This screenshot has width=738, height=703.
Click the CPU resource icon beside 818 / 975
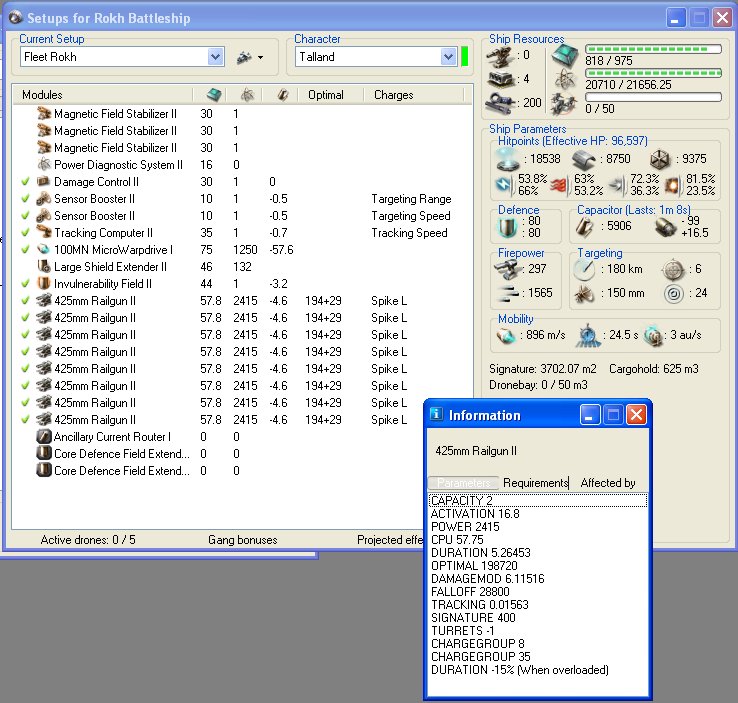tap(564, 56)
